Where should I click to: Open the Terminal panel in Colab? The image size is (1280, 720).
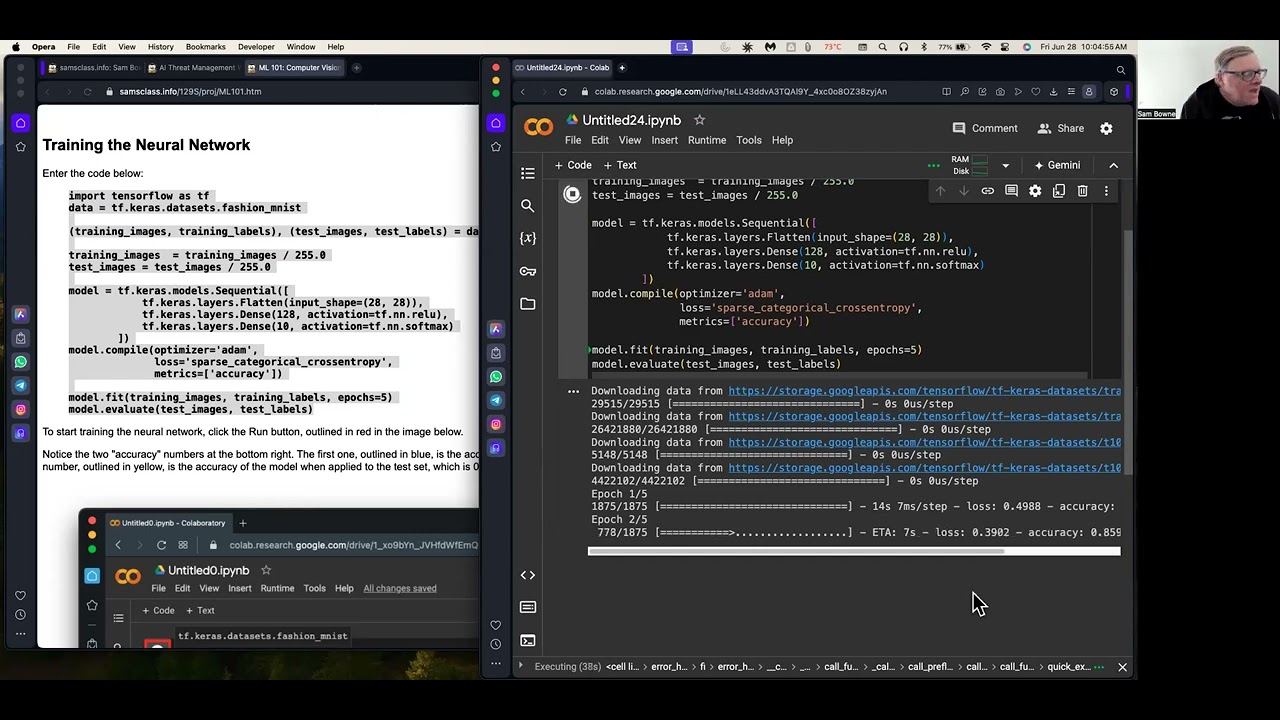[528, 640]
